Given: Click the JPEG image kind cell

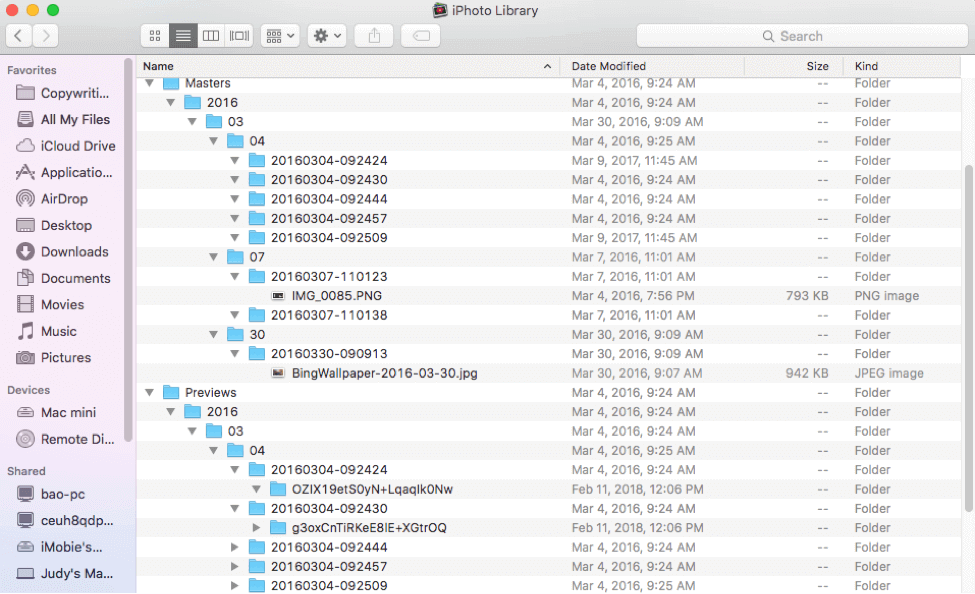Looking at the screenshot, I should point(889,373).
